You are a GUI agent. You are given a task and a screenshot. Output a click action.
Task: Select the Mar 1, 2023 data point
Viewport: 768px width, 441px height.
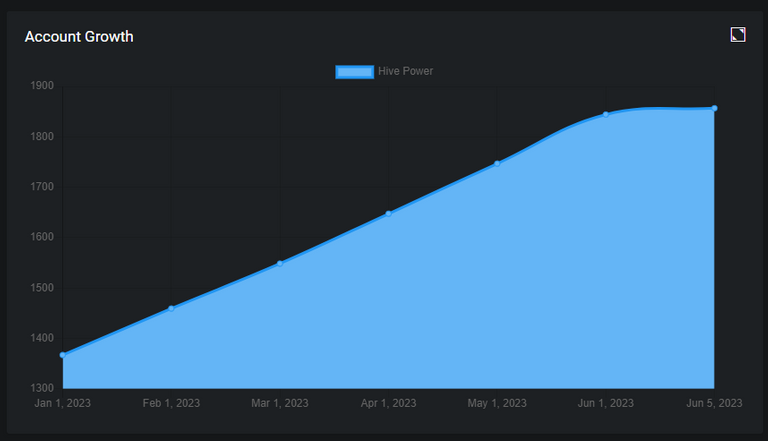(x=280, y=263)
